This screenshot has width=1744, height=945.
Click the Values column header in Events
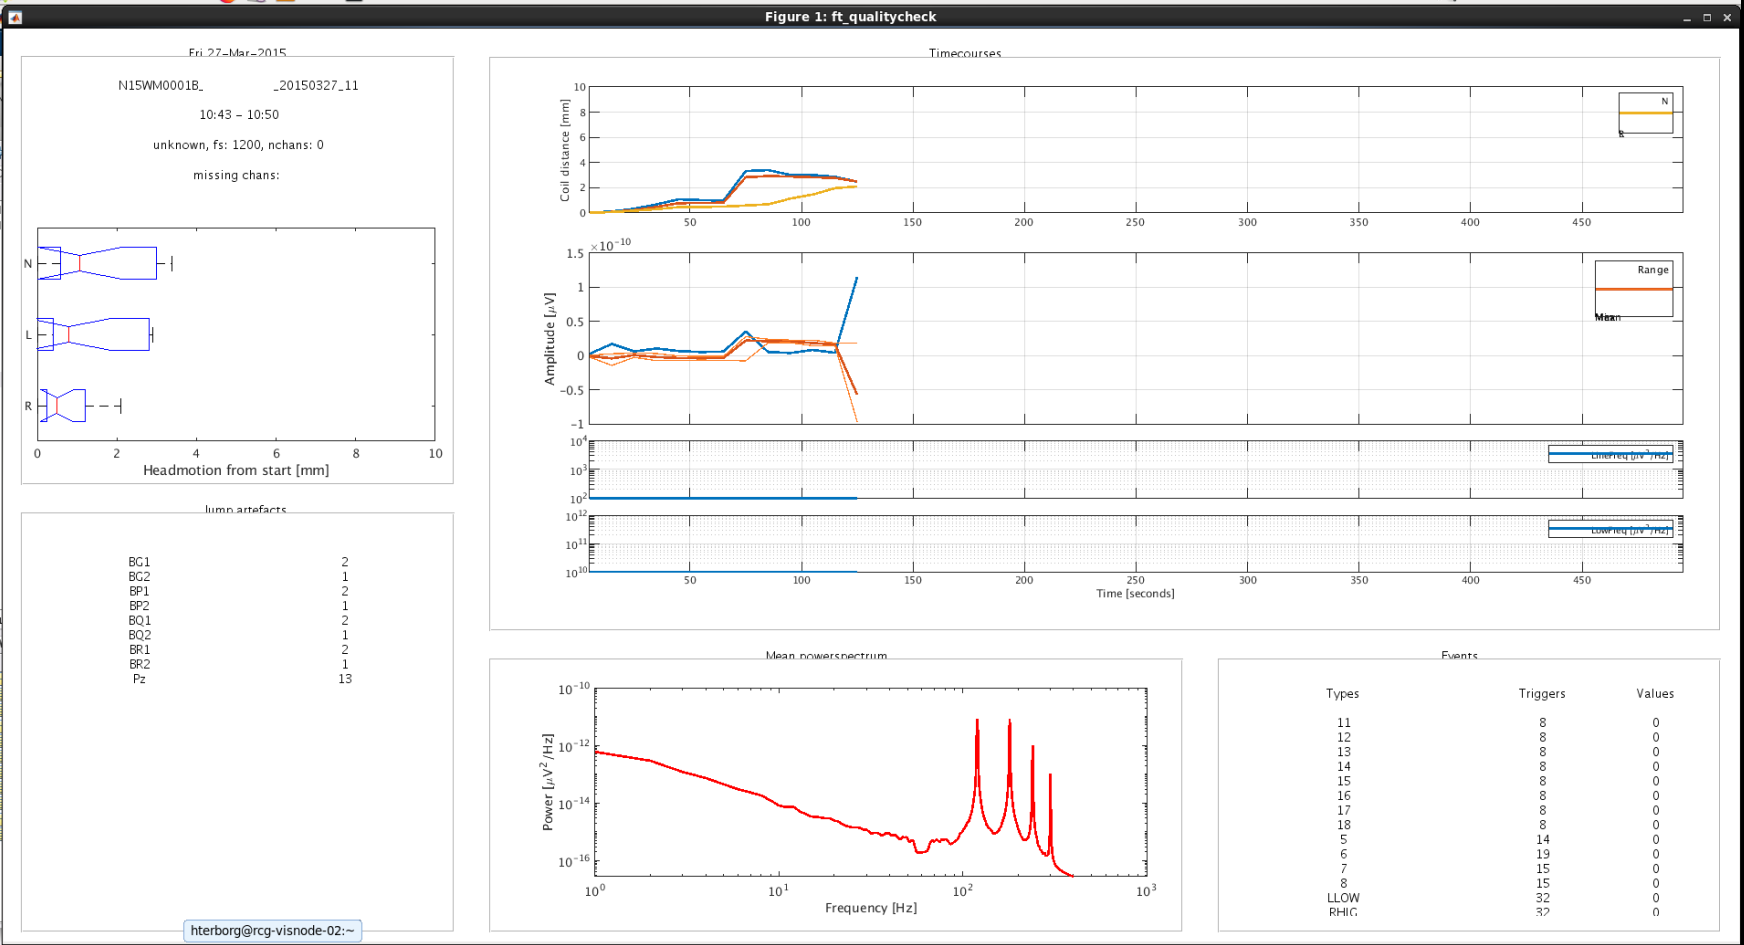[1654, 694]
